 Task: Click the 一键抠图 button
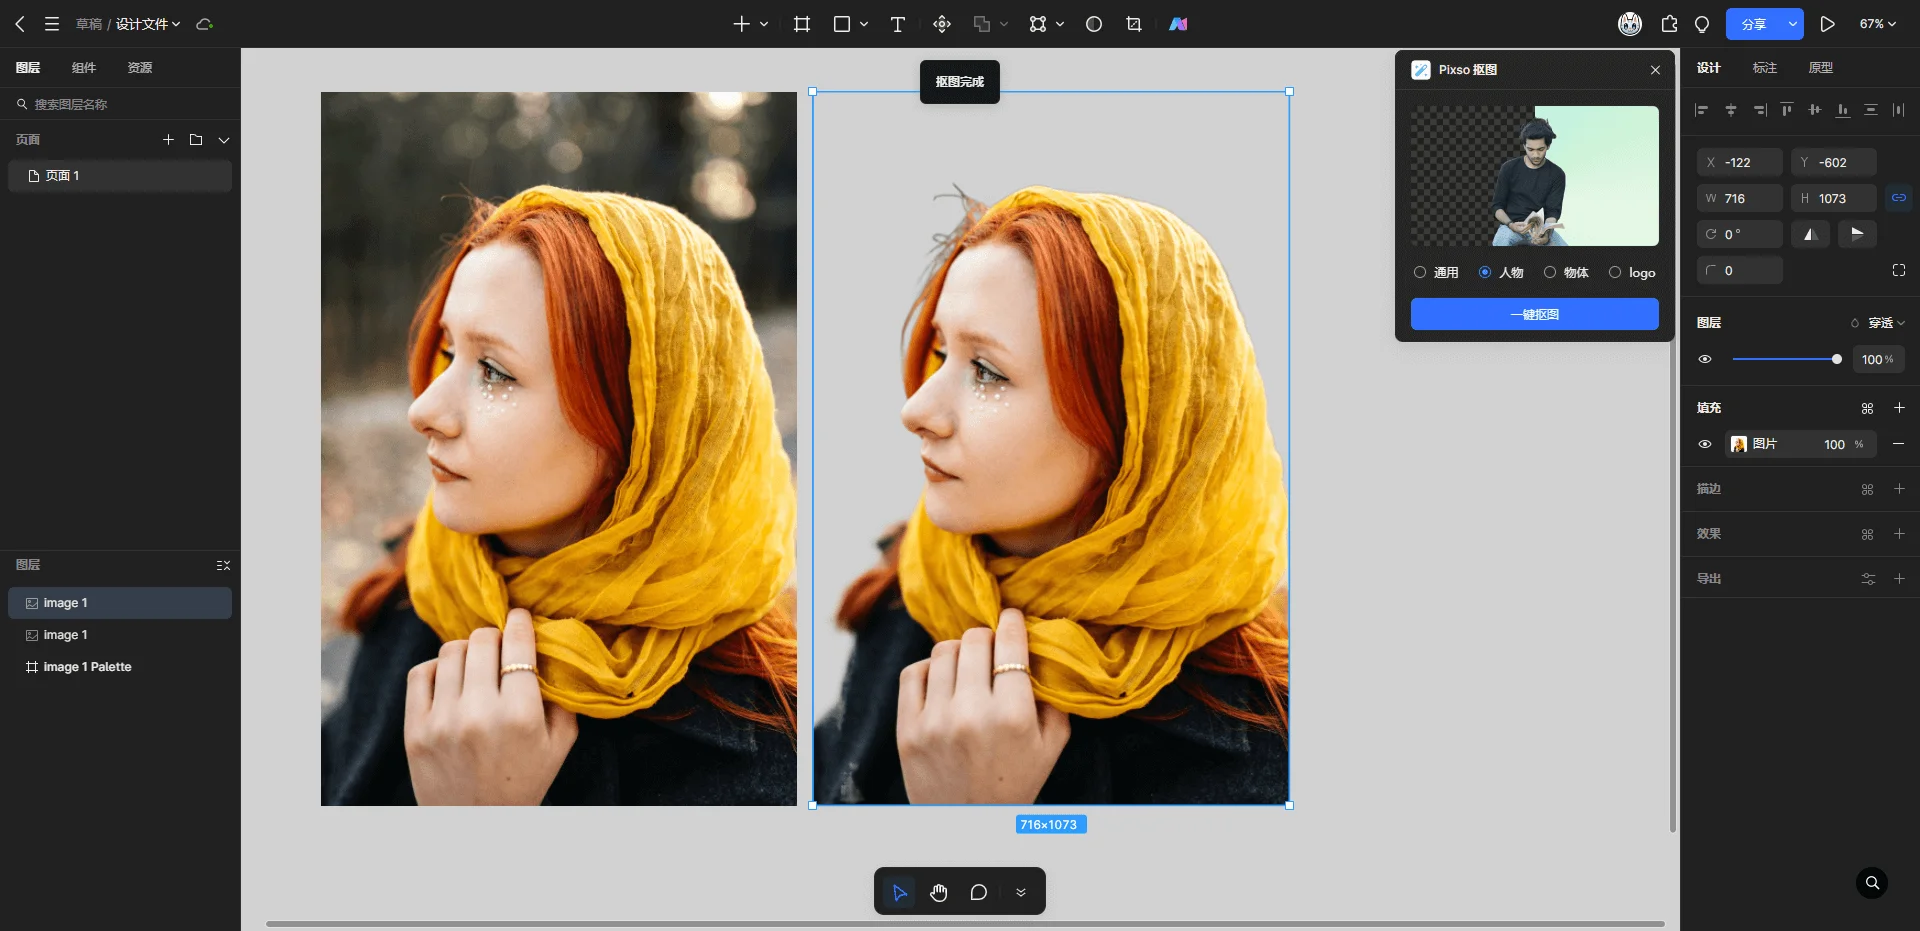(x=1534, y=314)
